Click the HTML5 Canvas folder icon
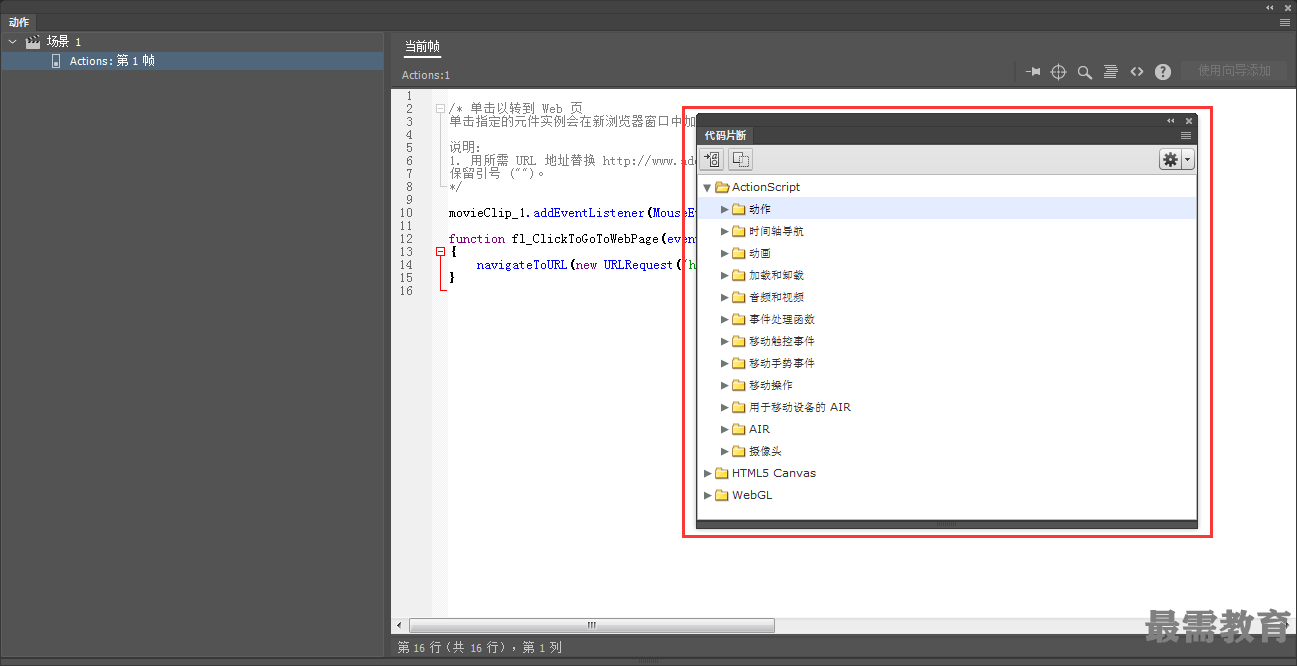The width and height of the screenshot is (1297, 666). point(722,473)
